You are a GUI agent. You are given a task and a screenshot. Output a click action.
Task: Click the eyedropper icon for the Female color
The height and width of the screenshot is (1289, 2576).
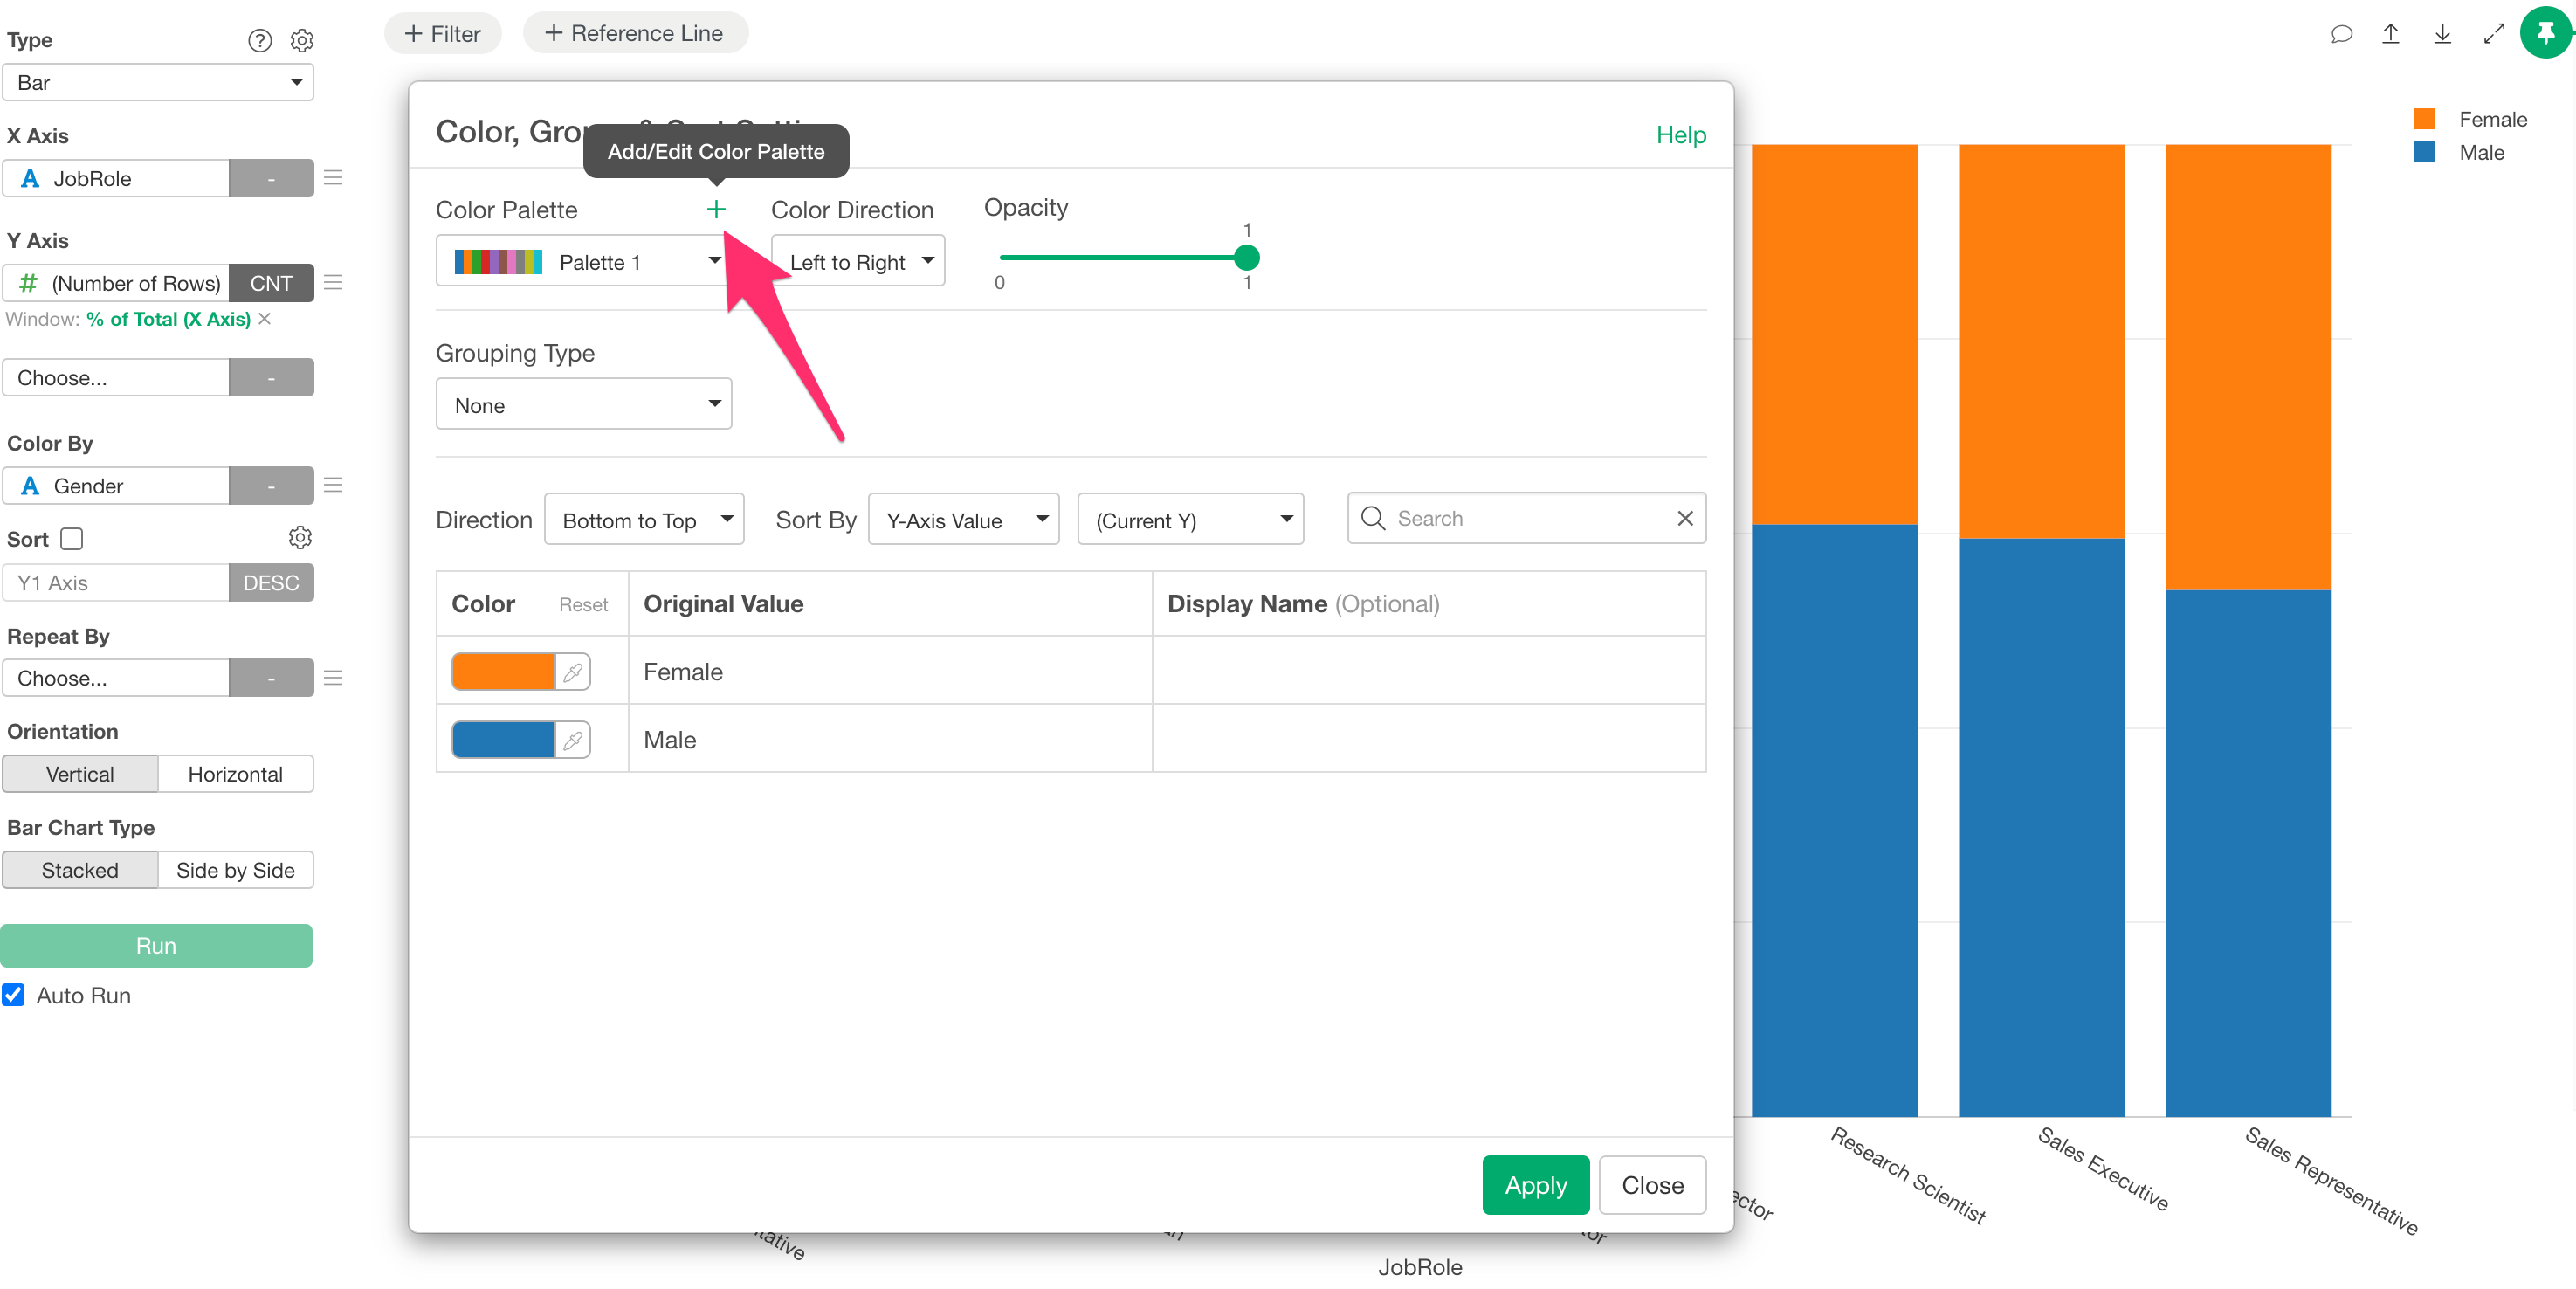[x=572, y=672]
